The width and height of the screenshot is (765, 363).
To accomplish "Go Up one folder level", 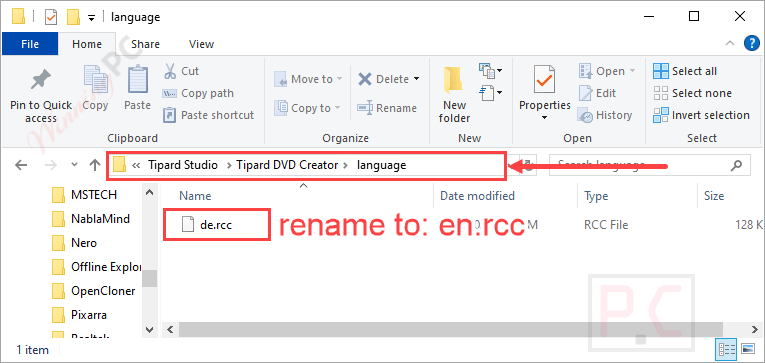I will (95, 165).
